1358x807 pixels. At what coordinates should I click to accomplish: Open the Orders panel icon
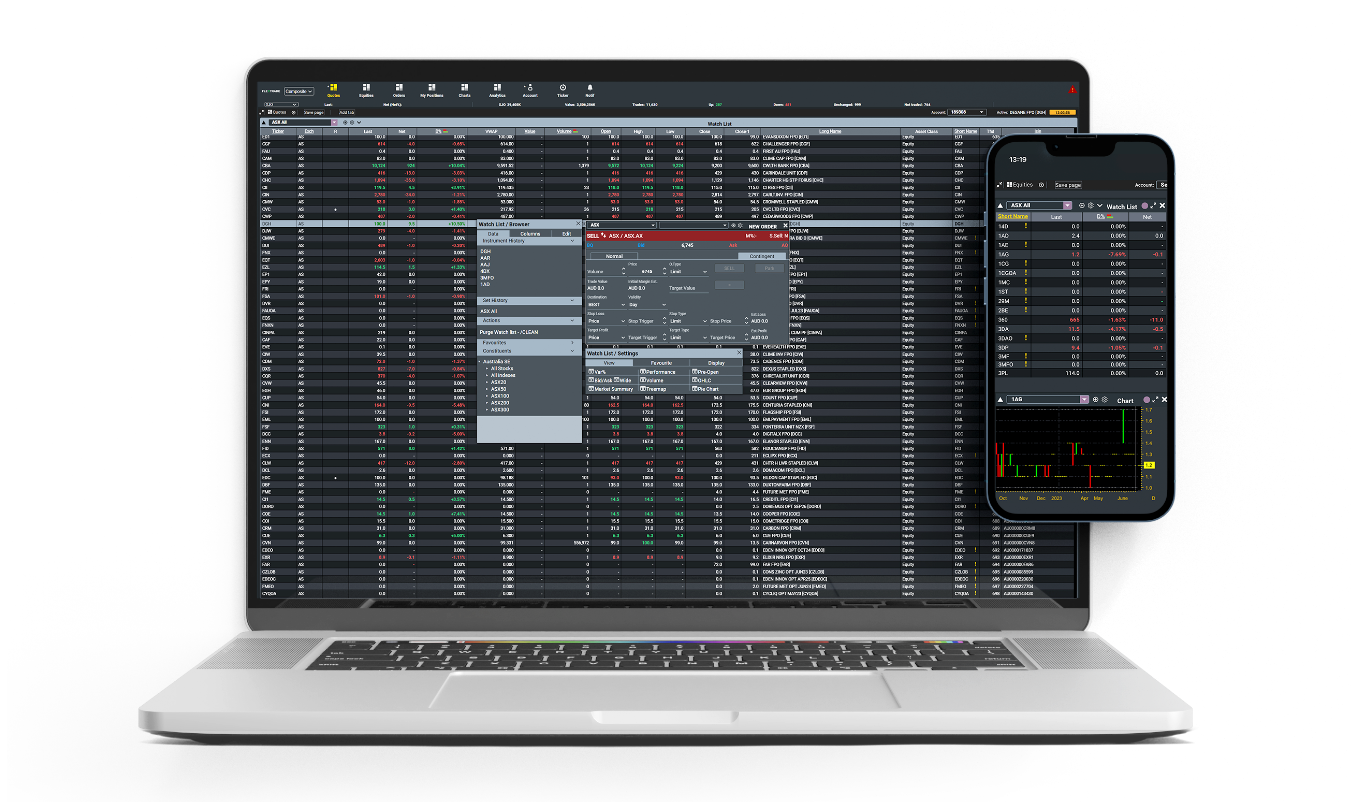pos(399,86)
